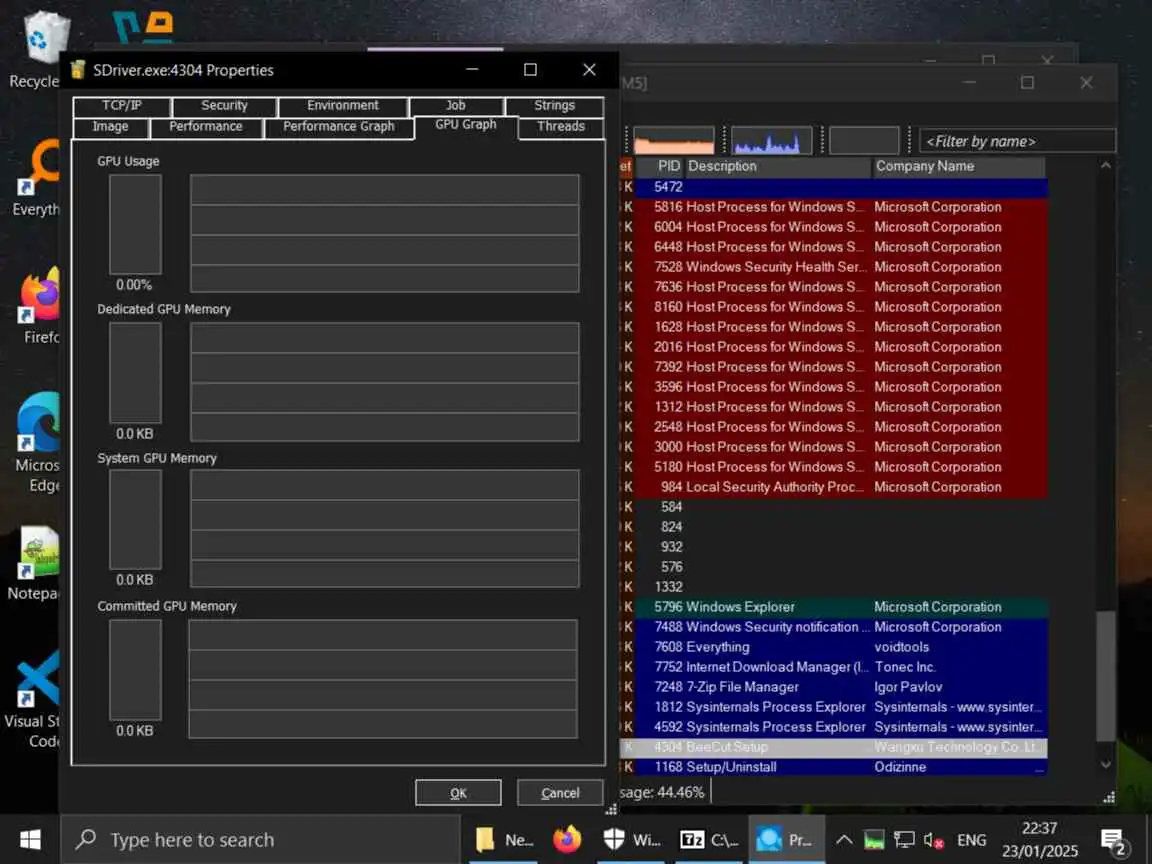Viewport: 1152px width, 864px height.
Task: Sort by Company Name column header
Action: click(x=959, y=166)
